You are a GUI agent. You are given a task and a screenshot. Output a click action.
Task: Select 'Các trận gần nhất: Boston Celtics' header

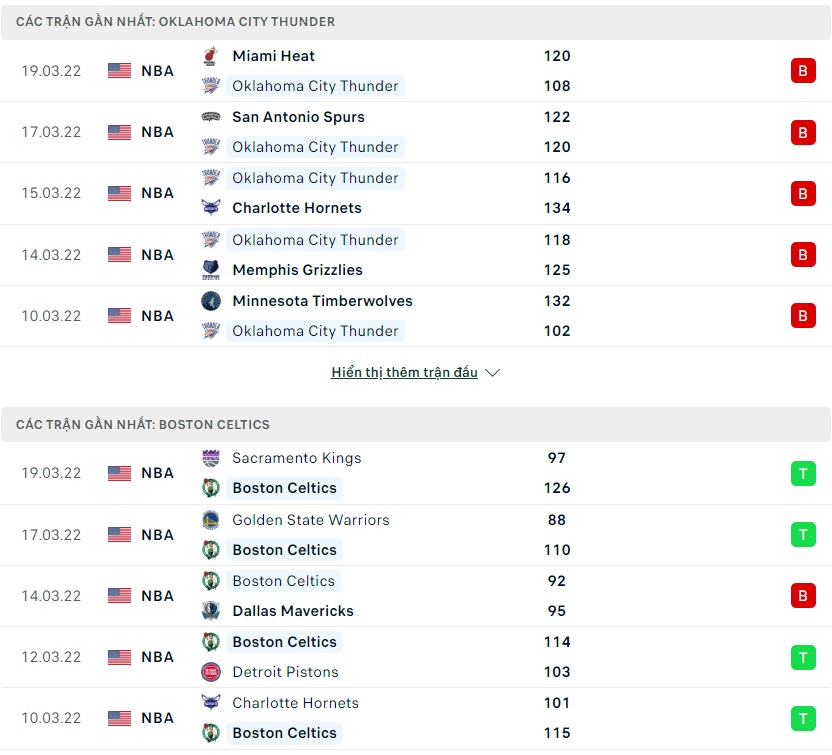(143, 424)
